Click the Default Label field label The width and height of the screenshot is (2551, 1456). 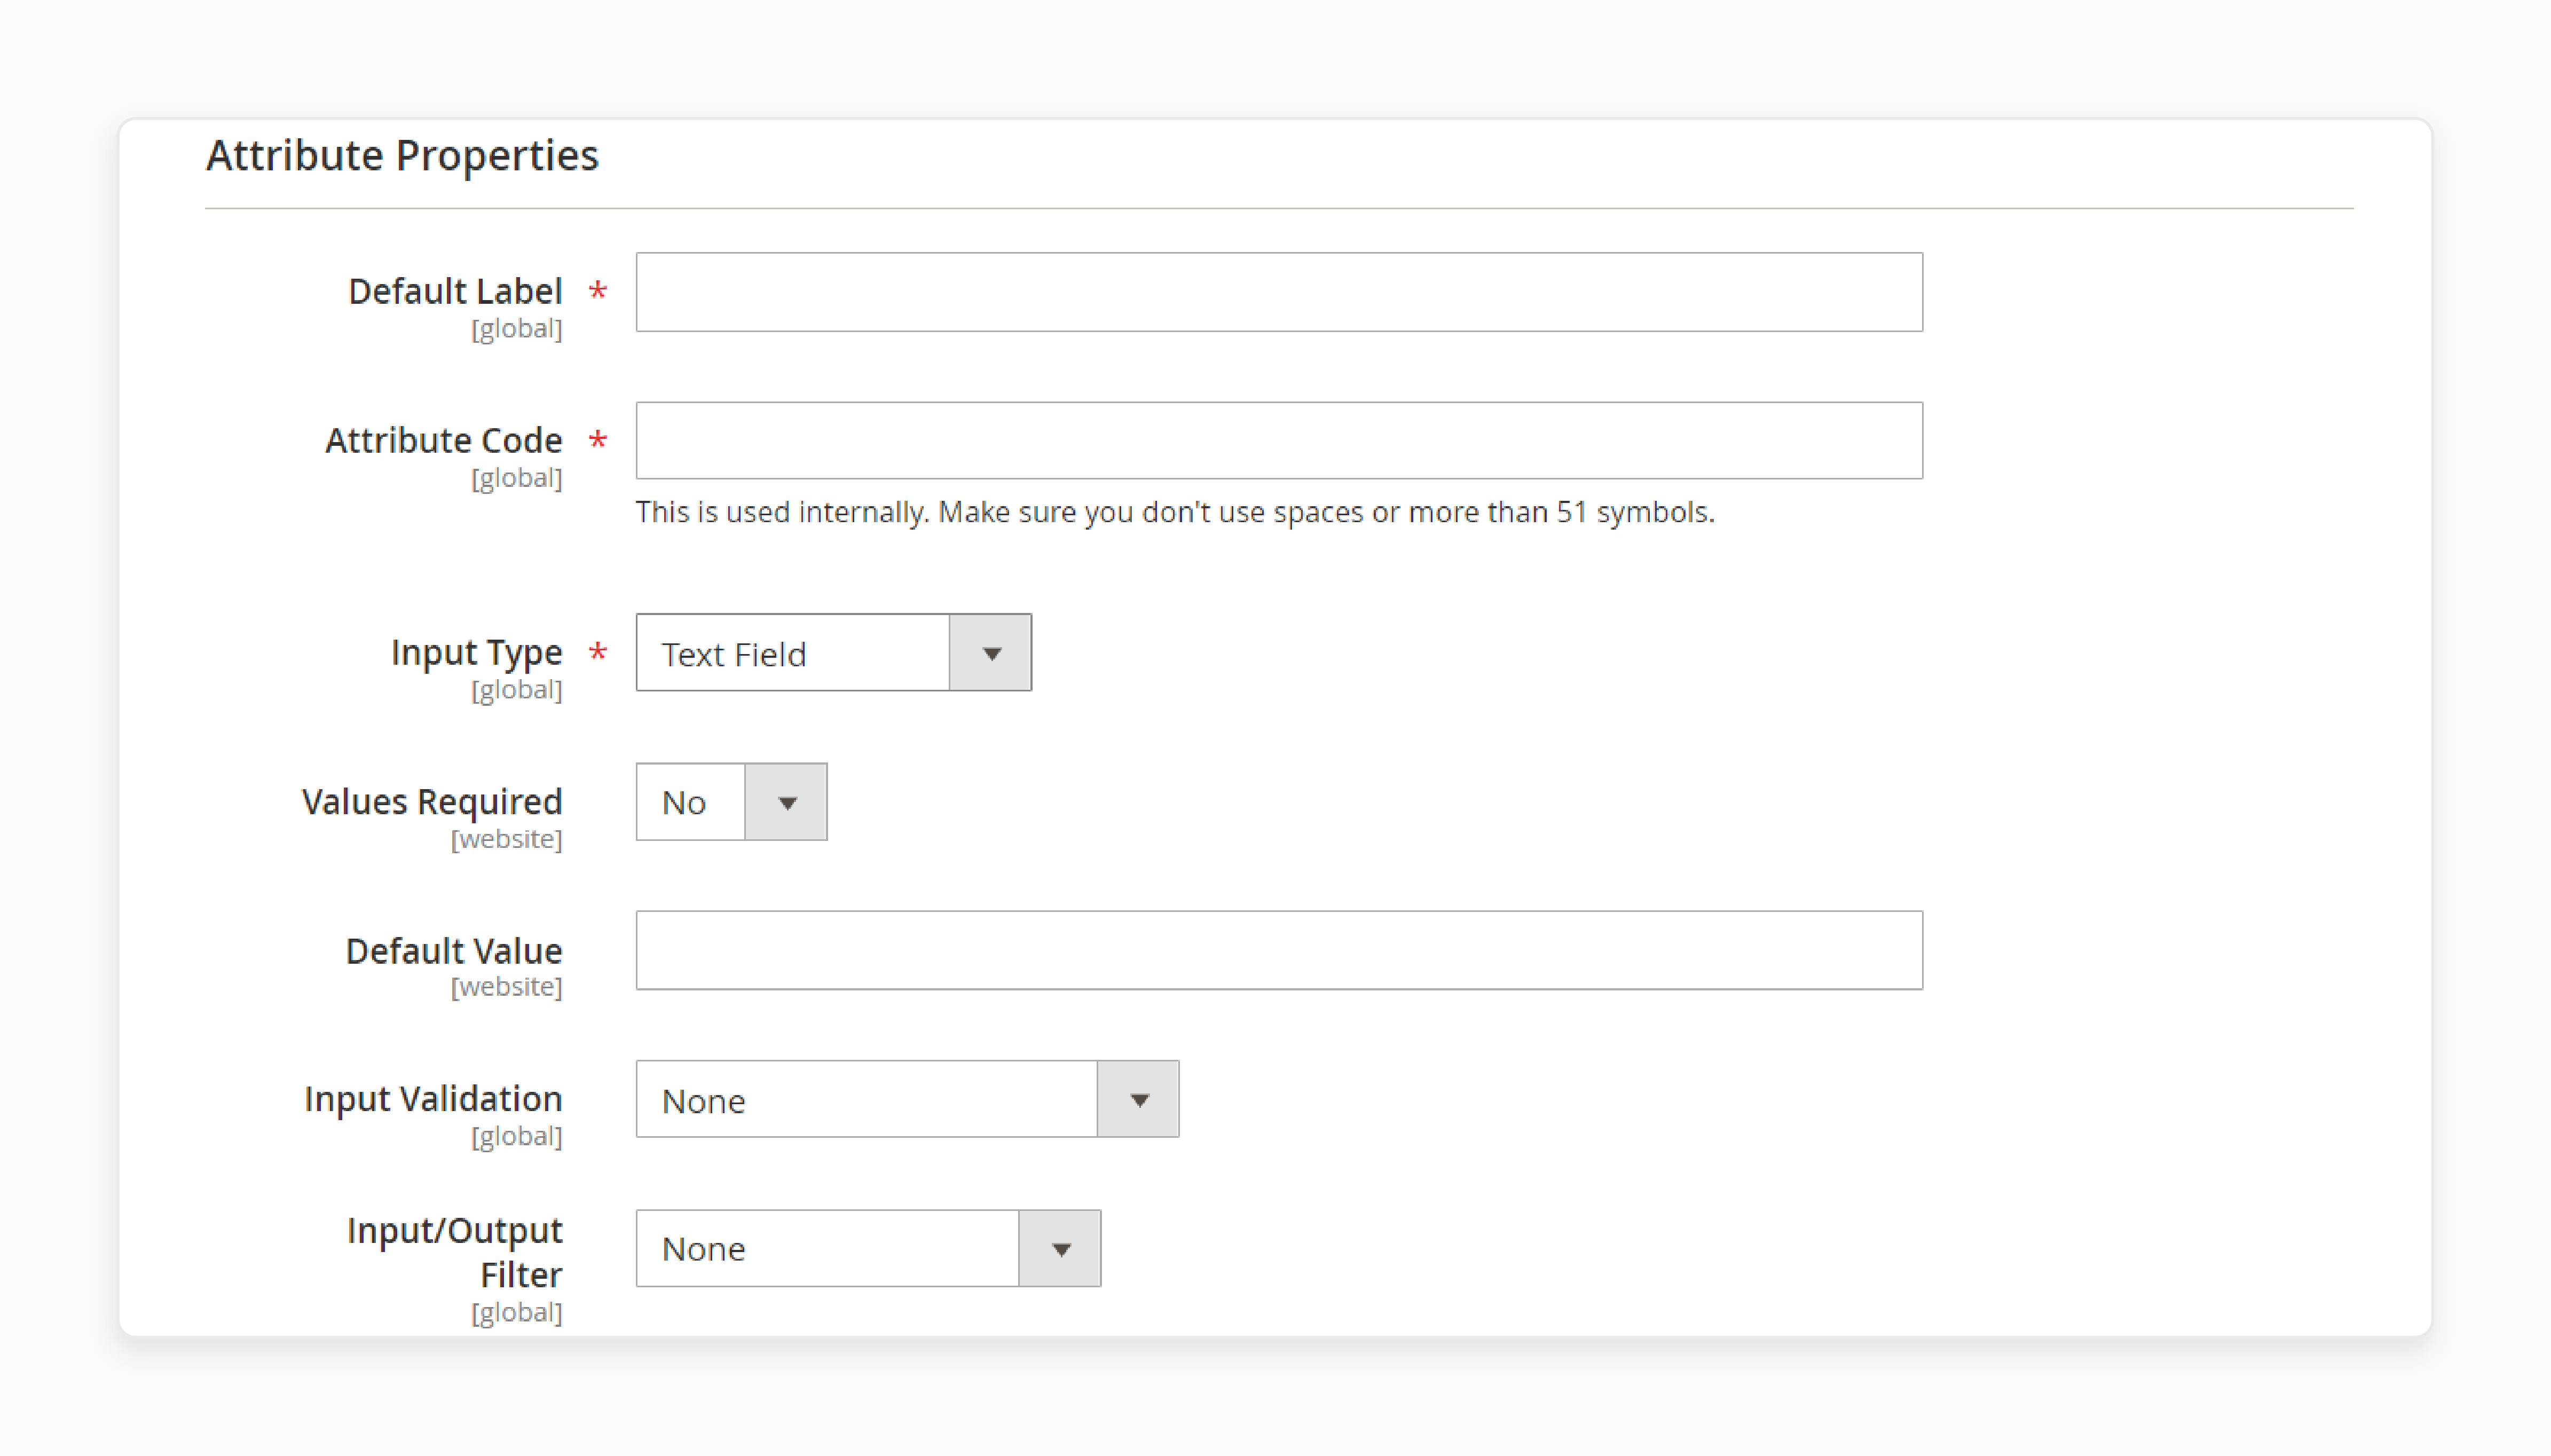pyautogui.click(x=455, y=291)
